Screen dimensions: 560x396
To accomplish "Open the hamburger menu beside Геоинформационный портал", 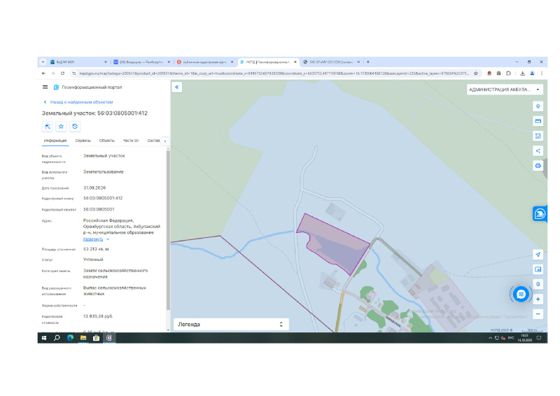I will (x=45, y=87).
